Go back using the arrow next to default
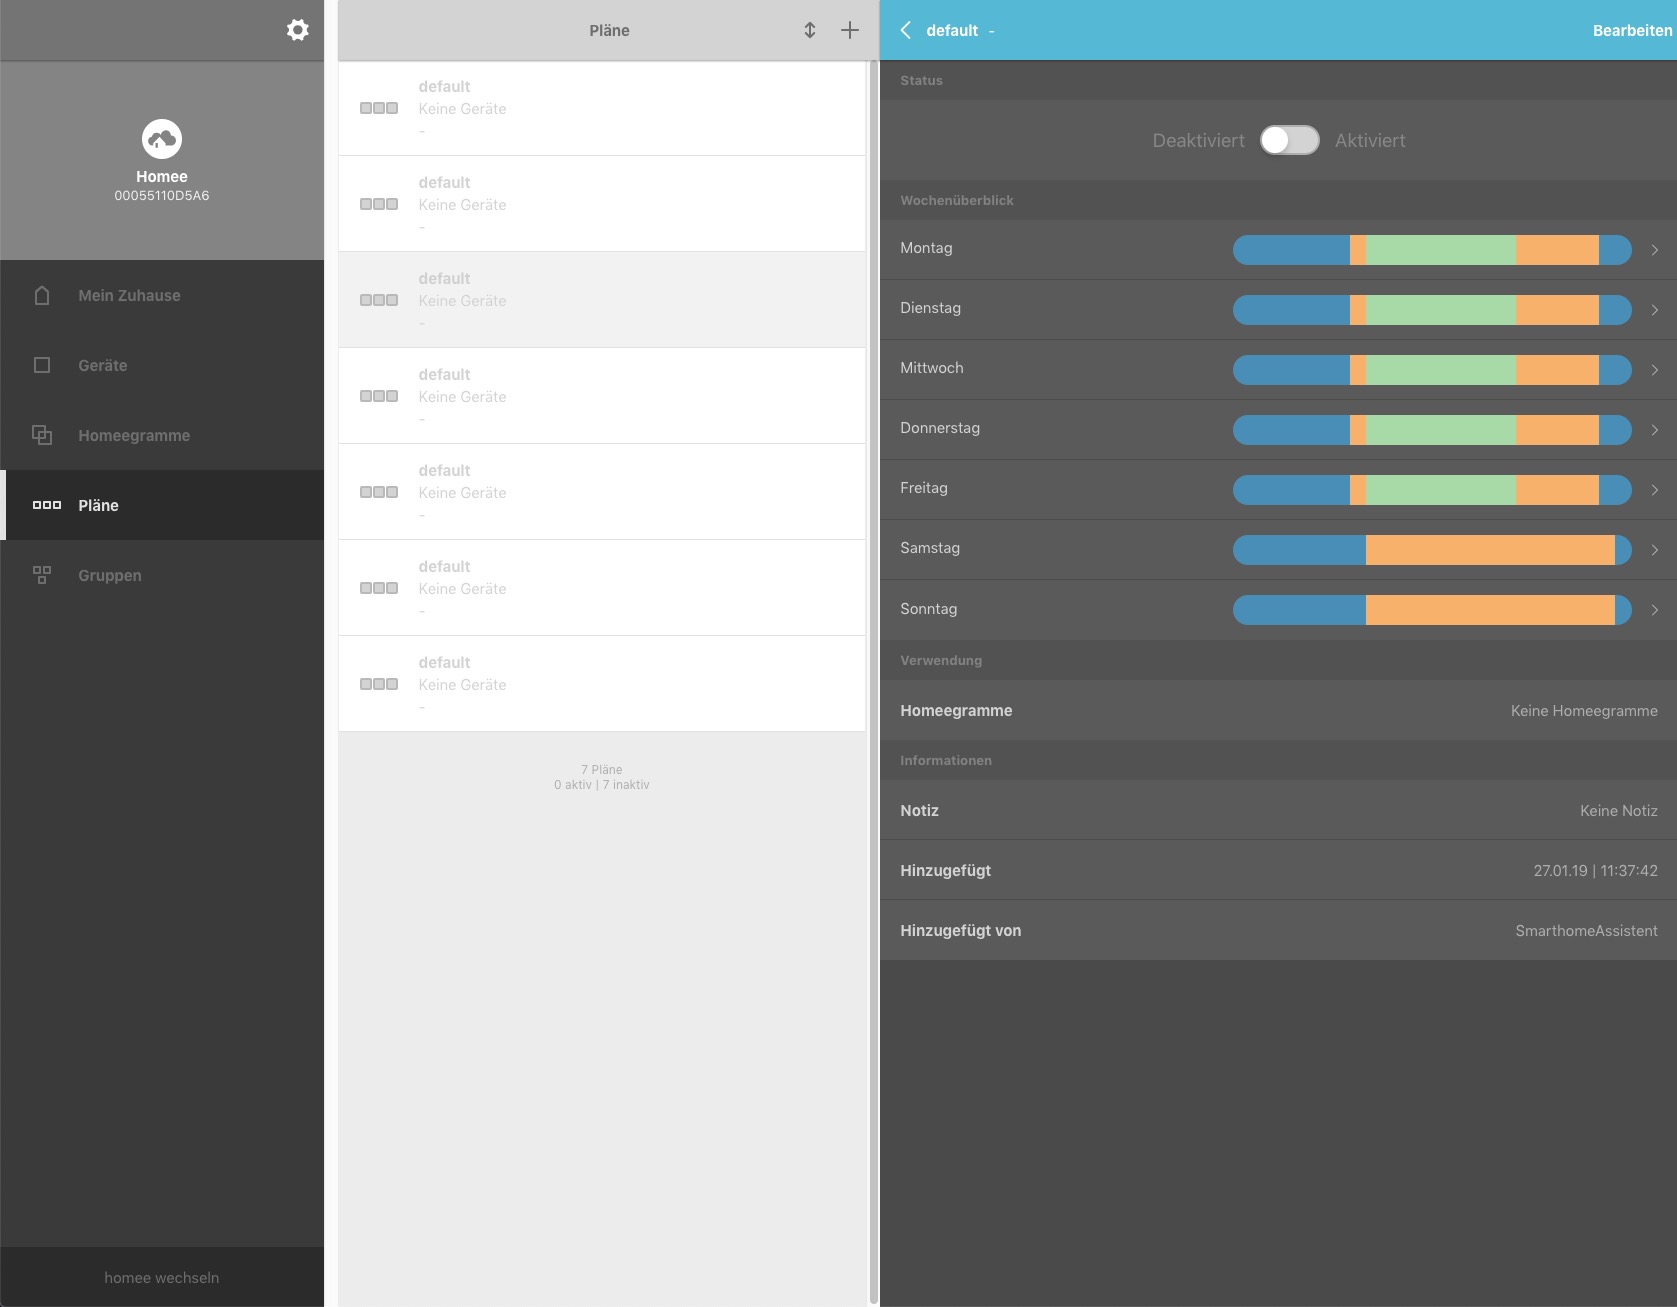 pos(906,30)
